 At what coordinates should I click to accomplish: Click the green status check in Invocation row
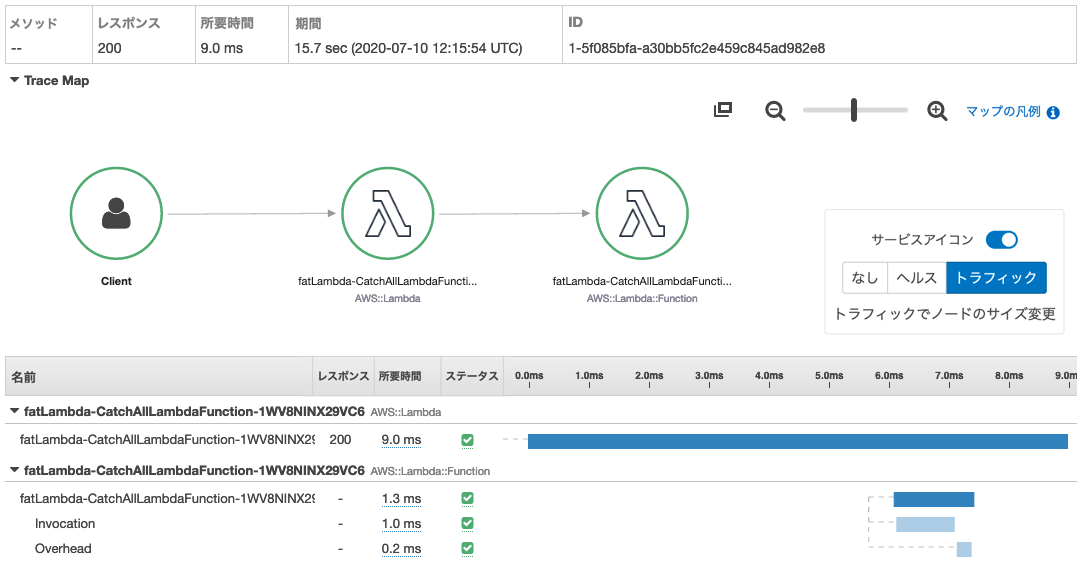pyautogui.click(x=467, y=524)
